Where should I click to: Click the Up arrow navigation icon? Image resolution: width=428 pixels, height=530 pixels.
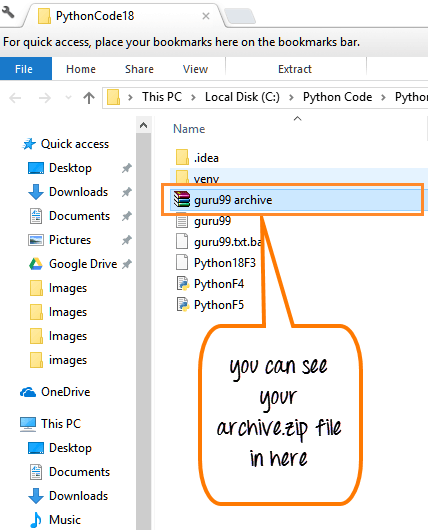pyautogui.click(x=89, y=98)
